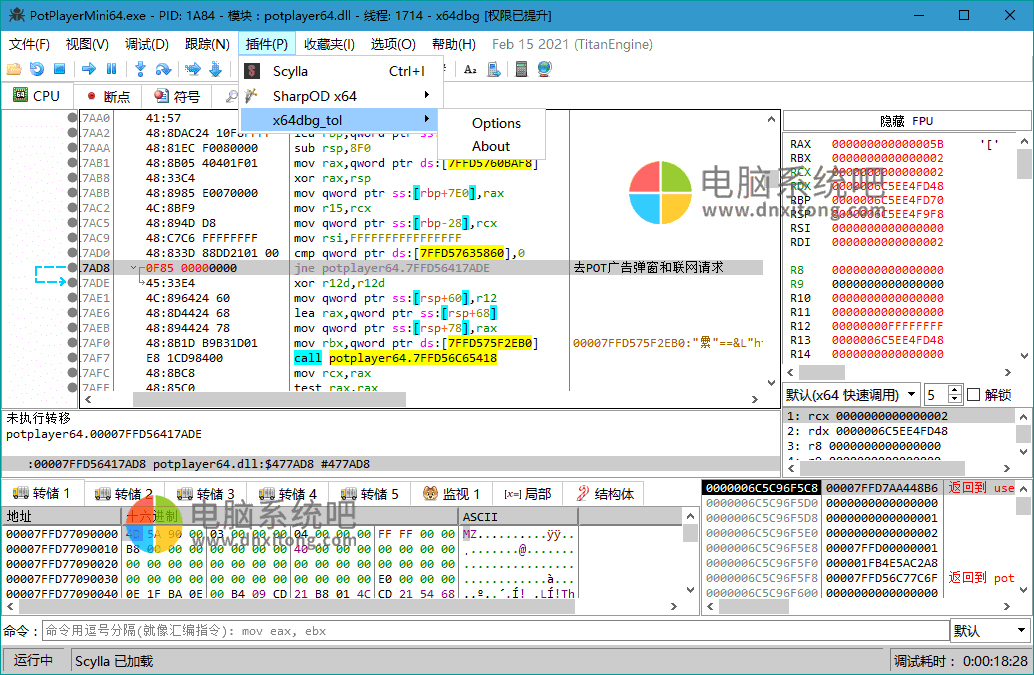Image resolution: width=1034 pixels, height=675 pixels.
Task: Restart the debuggee with the restart icon
Action: click(37, 69)
